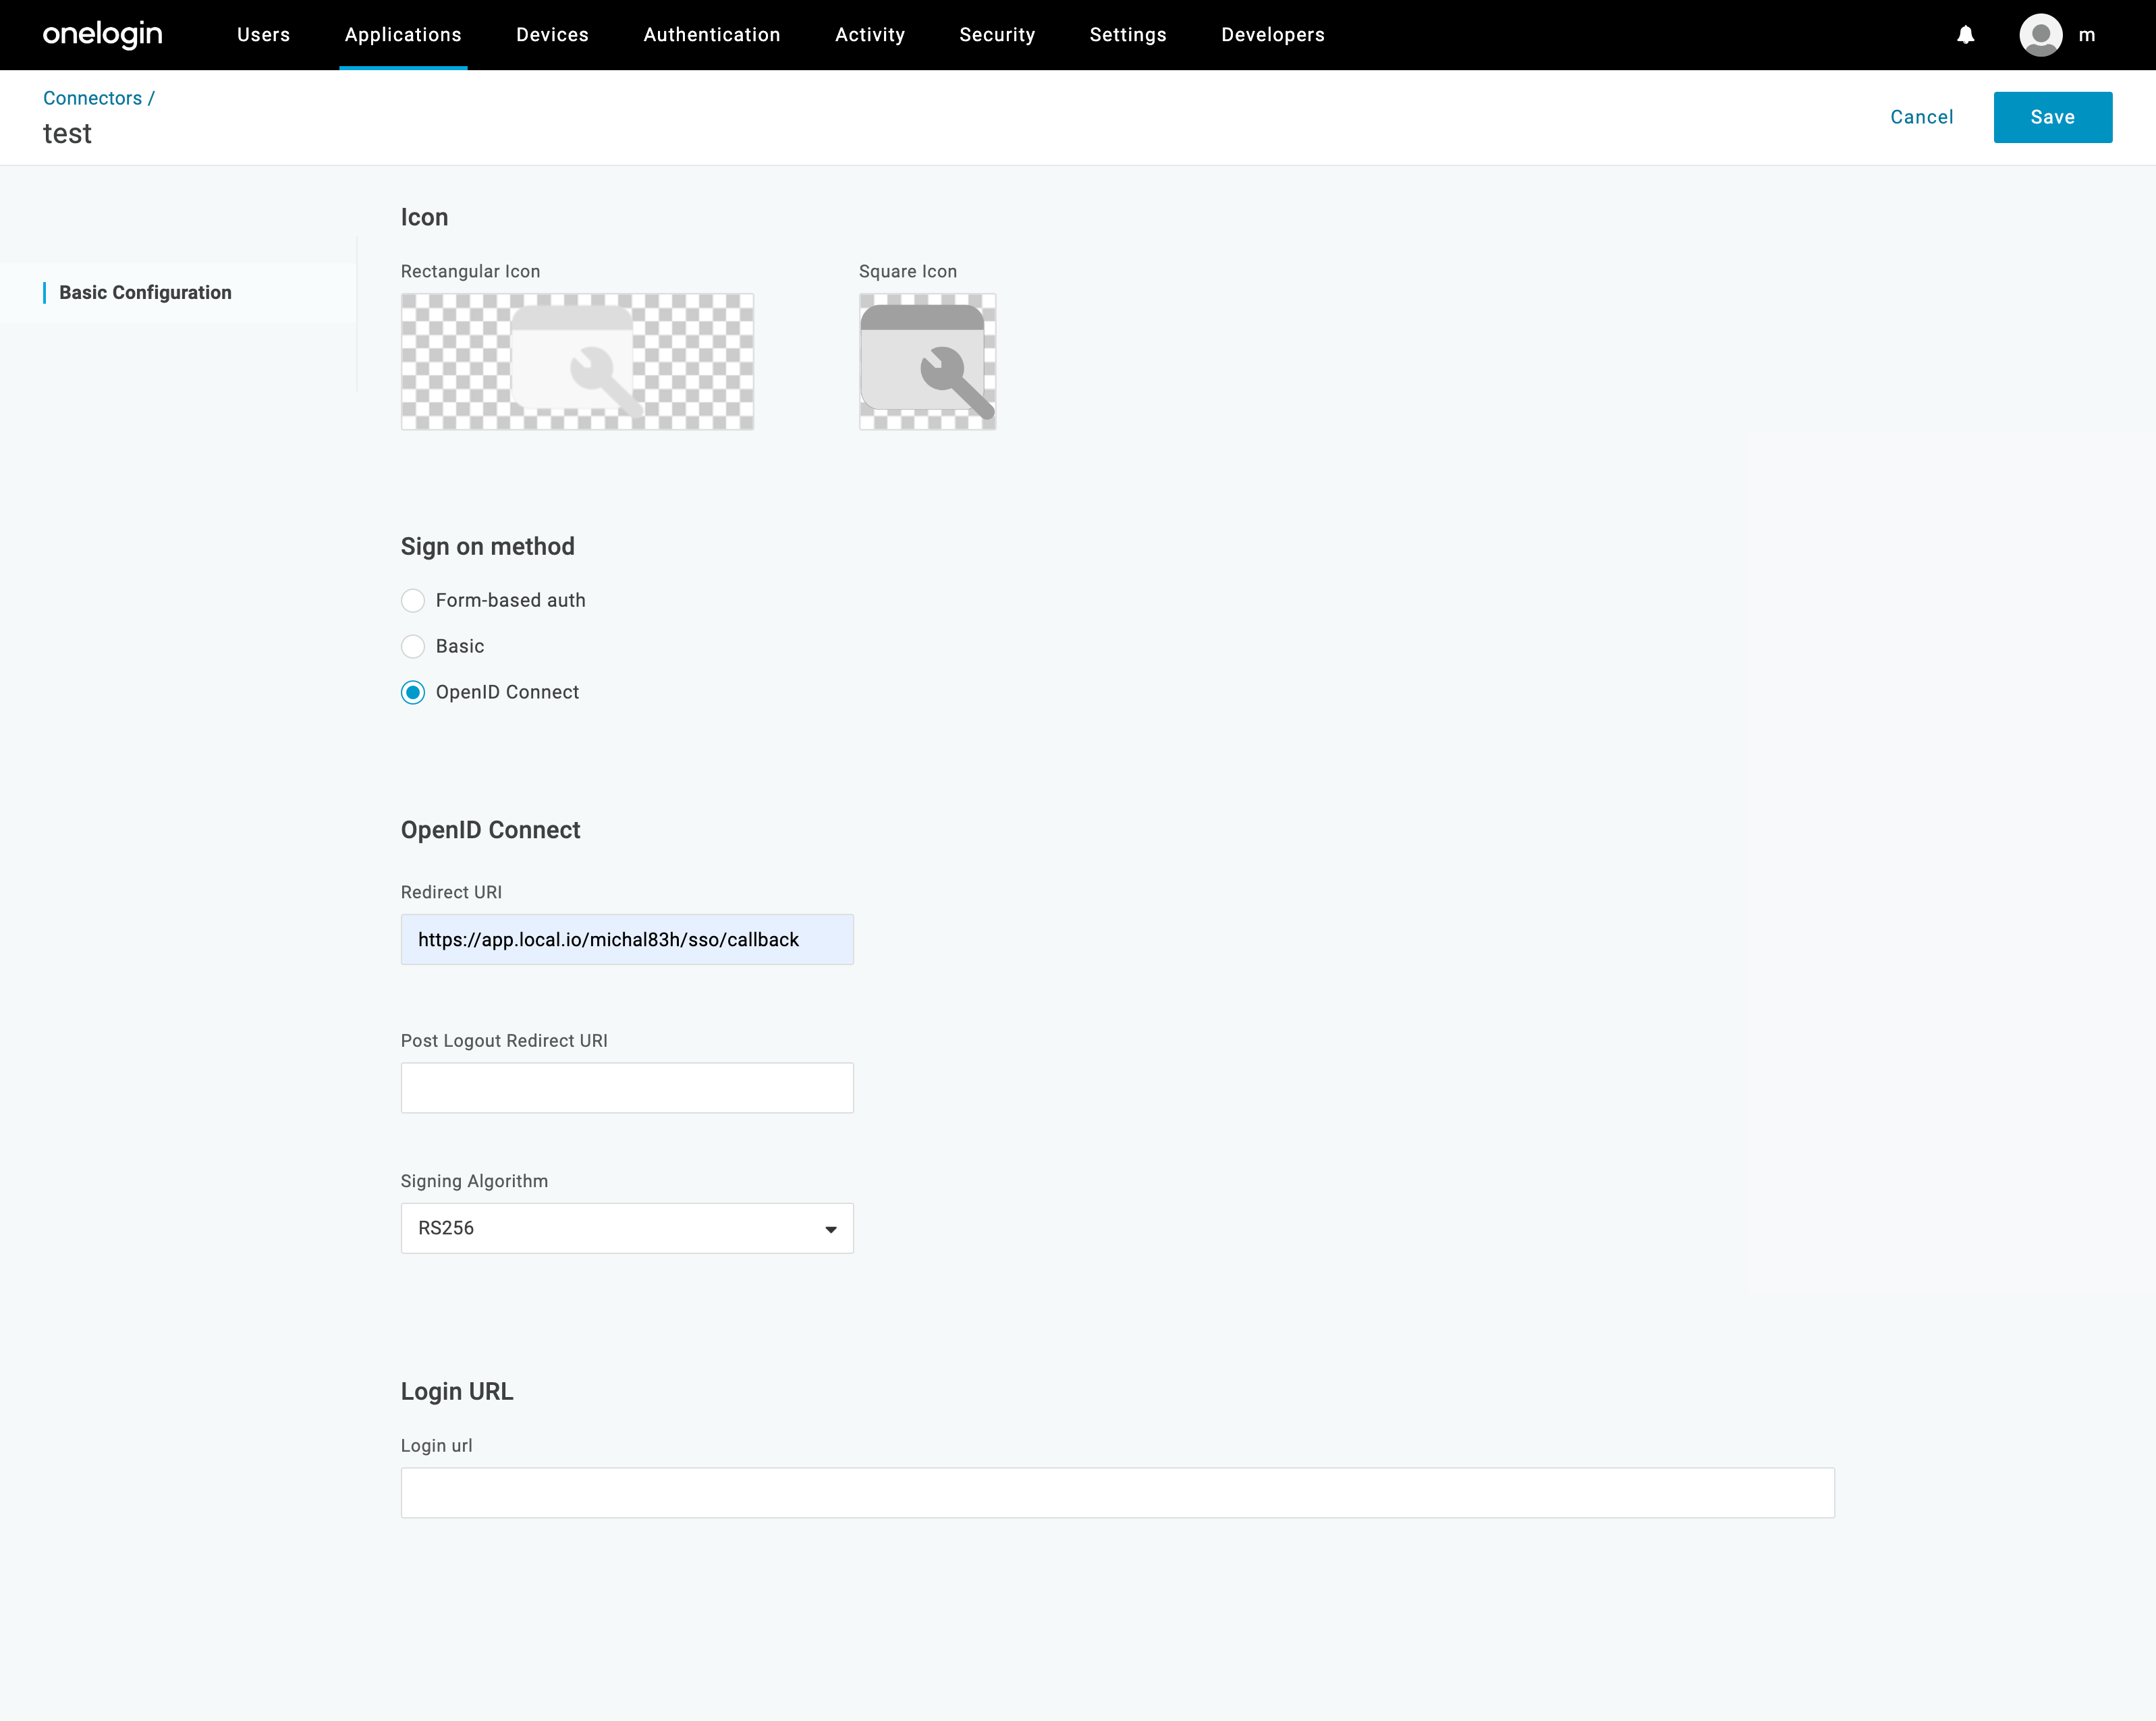This screenshot has height=1721, width=2156.
Task: Click the Save button
Action: point(2052,117)
